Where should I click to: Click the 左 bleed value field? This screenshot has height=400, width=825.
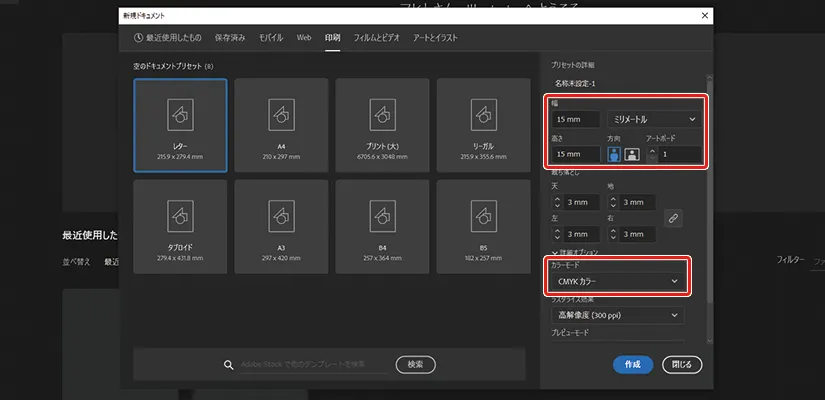(x=582, y=234)
